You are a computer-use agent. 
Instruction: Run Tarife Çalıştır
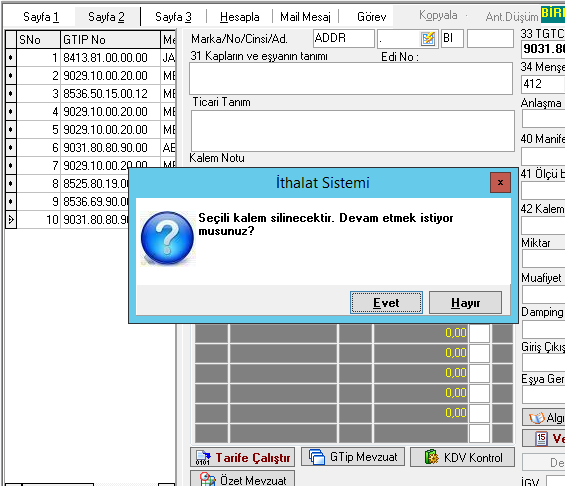[x=243, y=457]
